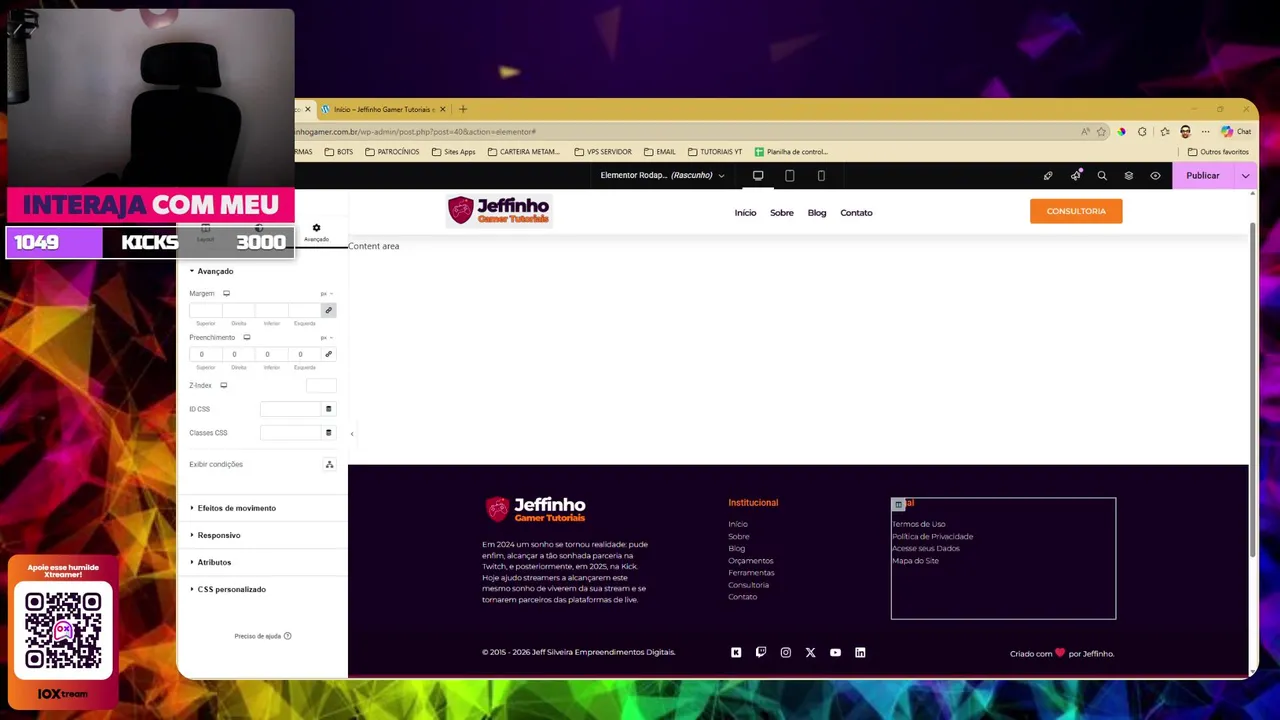Open the structure layers icon

tap(1128, 176)
